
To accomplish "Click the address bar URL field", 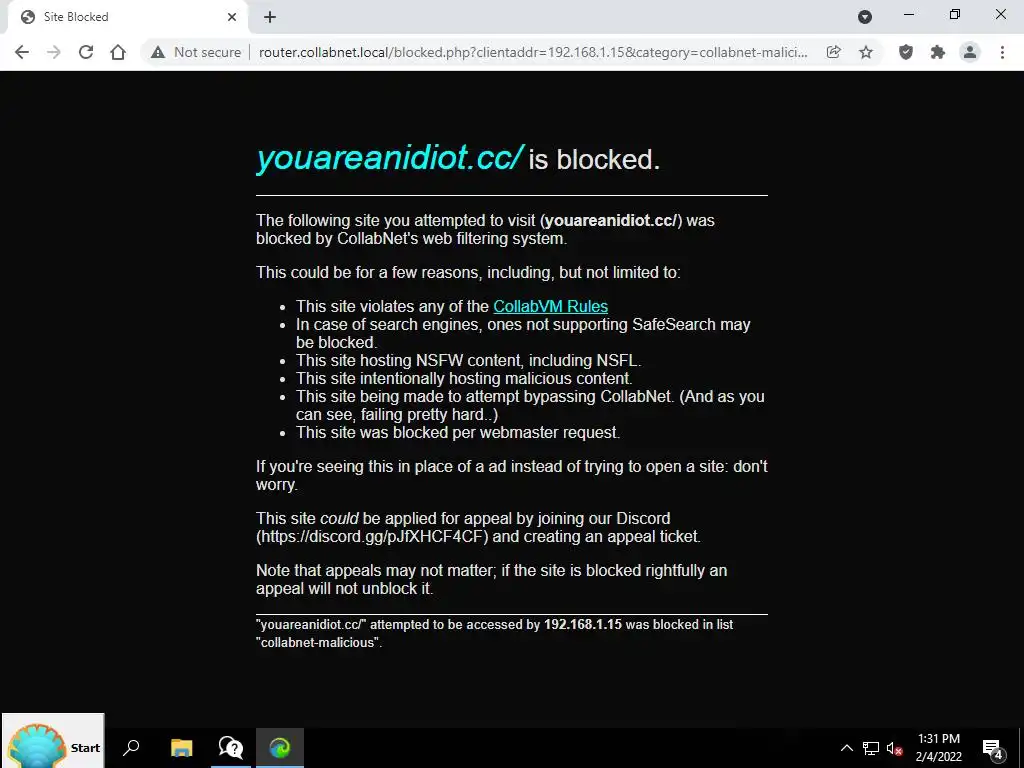I will [533, 52].
